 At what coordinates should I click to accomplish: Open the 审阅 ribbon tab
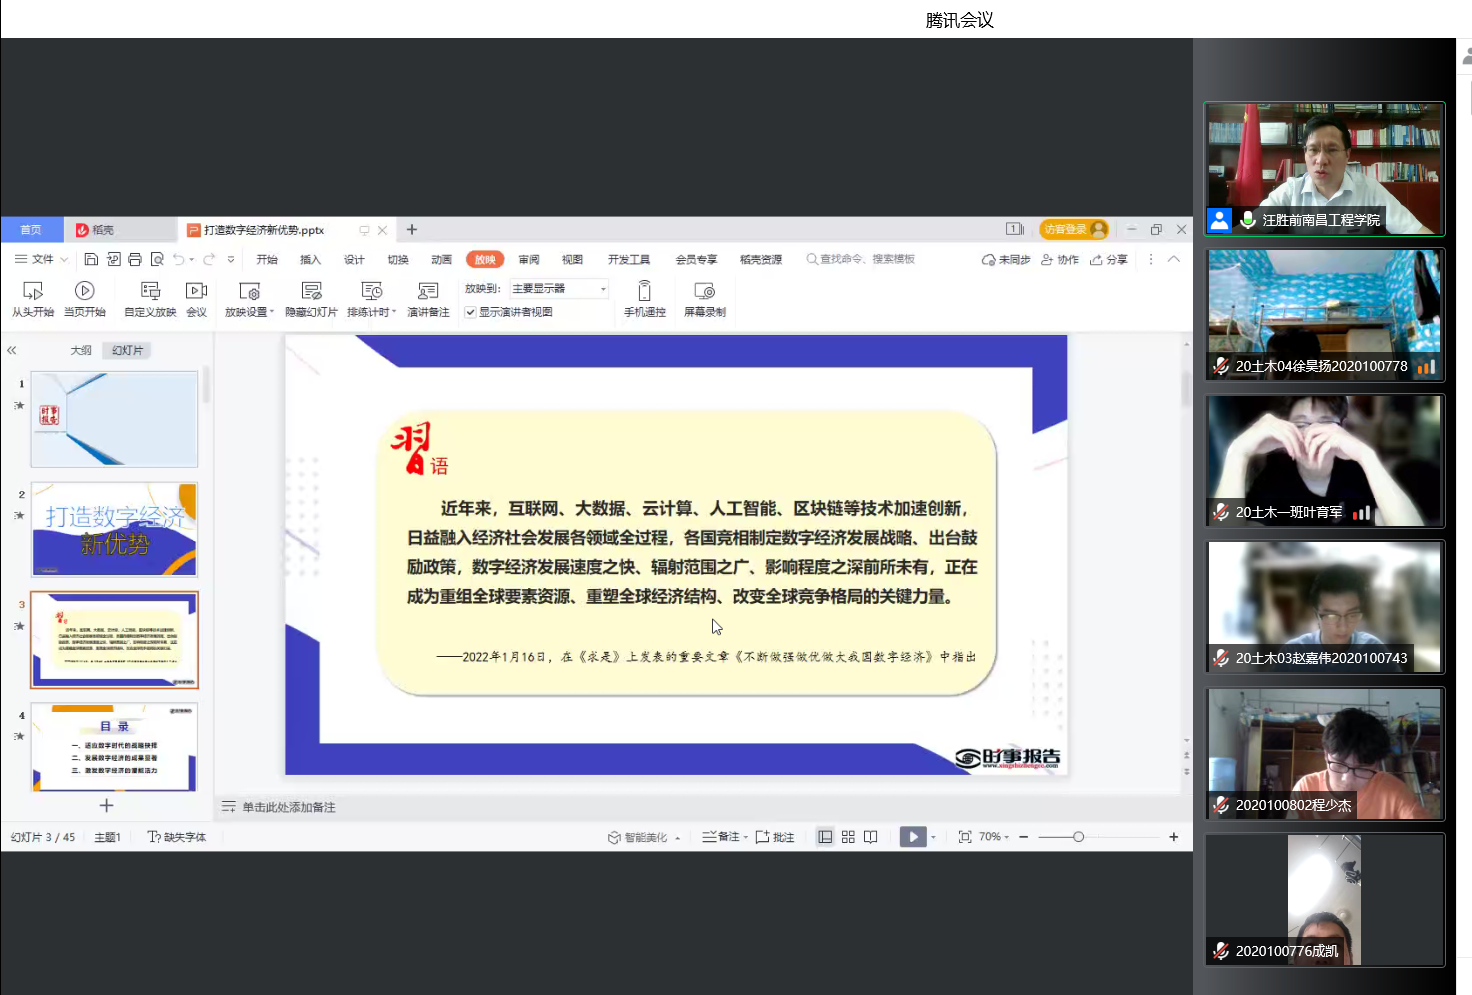[528, 259]
